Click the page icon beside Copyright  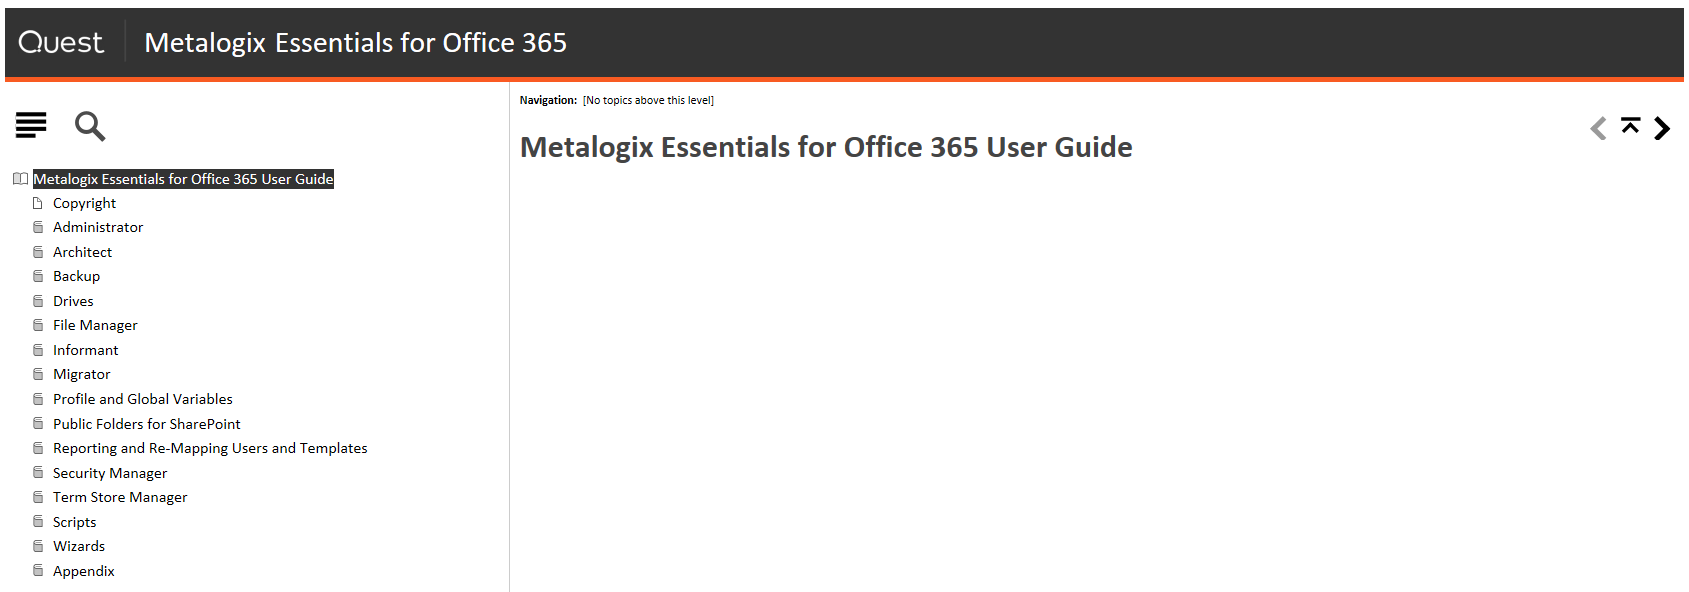(x=38, y=203)
